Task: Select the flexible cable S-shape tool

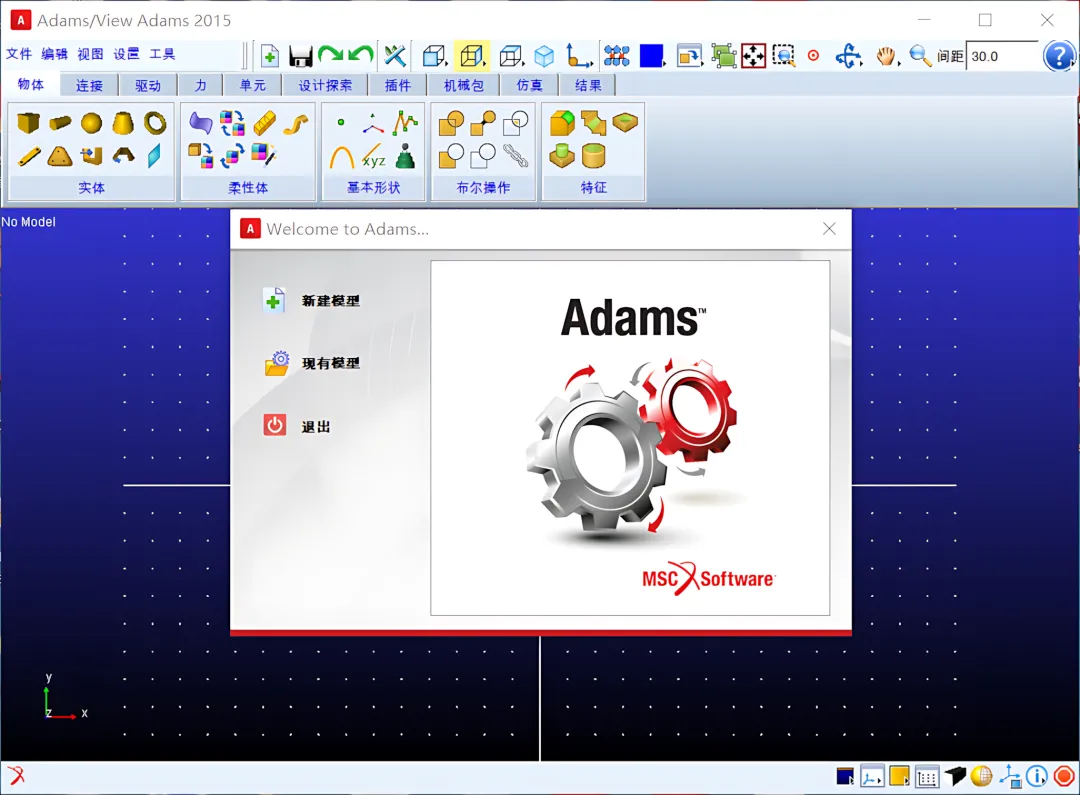Action: coord(296,123)
